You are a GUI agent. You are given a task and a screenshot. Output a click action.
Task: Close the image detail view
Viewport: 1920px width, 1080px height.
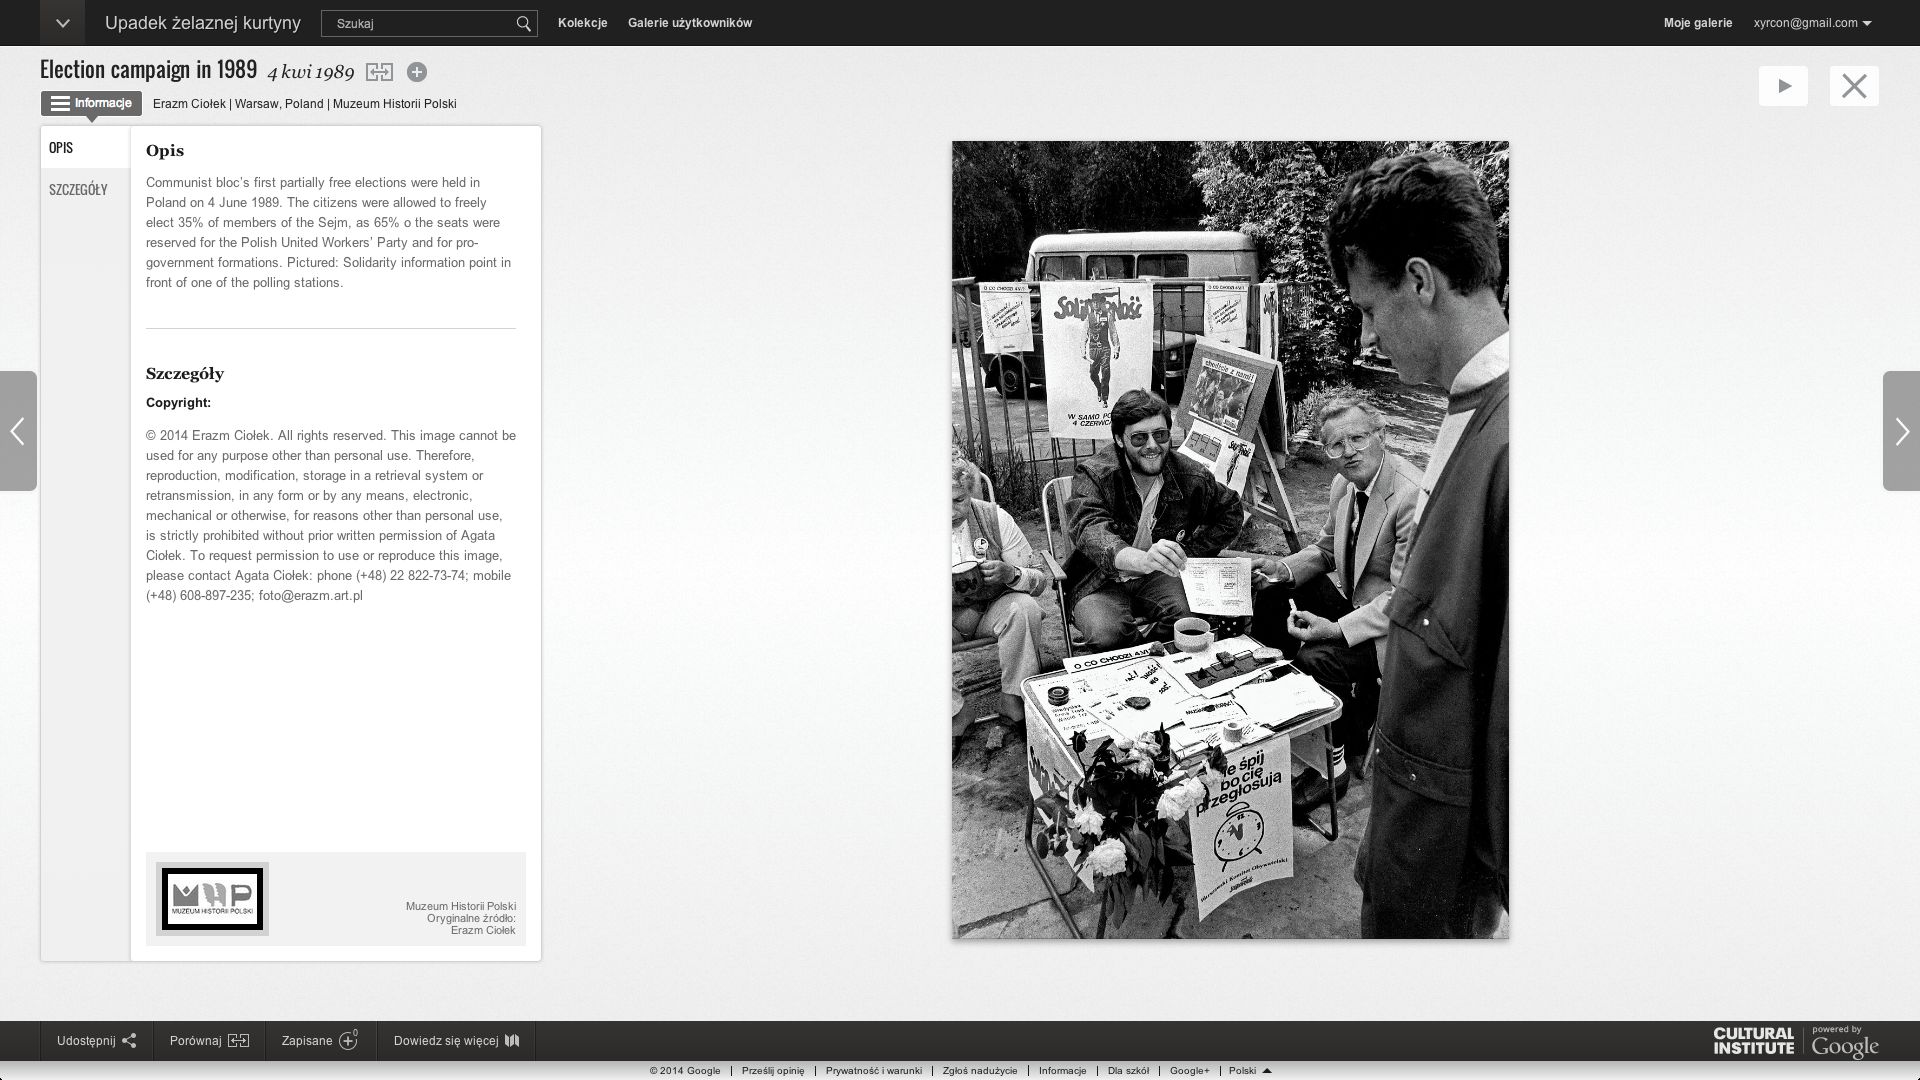tap(1854, 86)
